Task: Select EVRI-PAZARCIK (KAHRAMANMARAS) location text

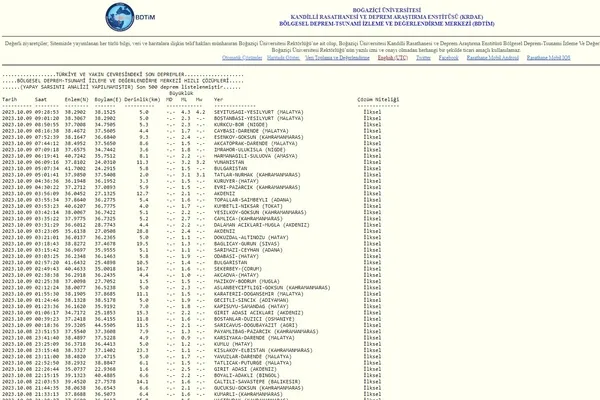Action: tap(257, 188)
